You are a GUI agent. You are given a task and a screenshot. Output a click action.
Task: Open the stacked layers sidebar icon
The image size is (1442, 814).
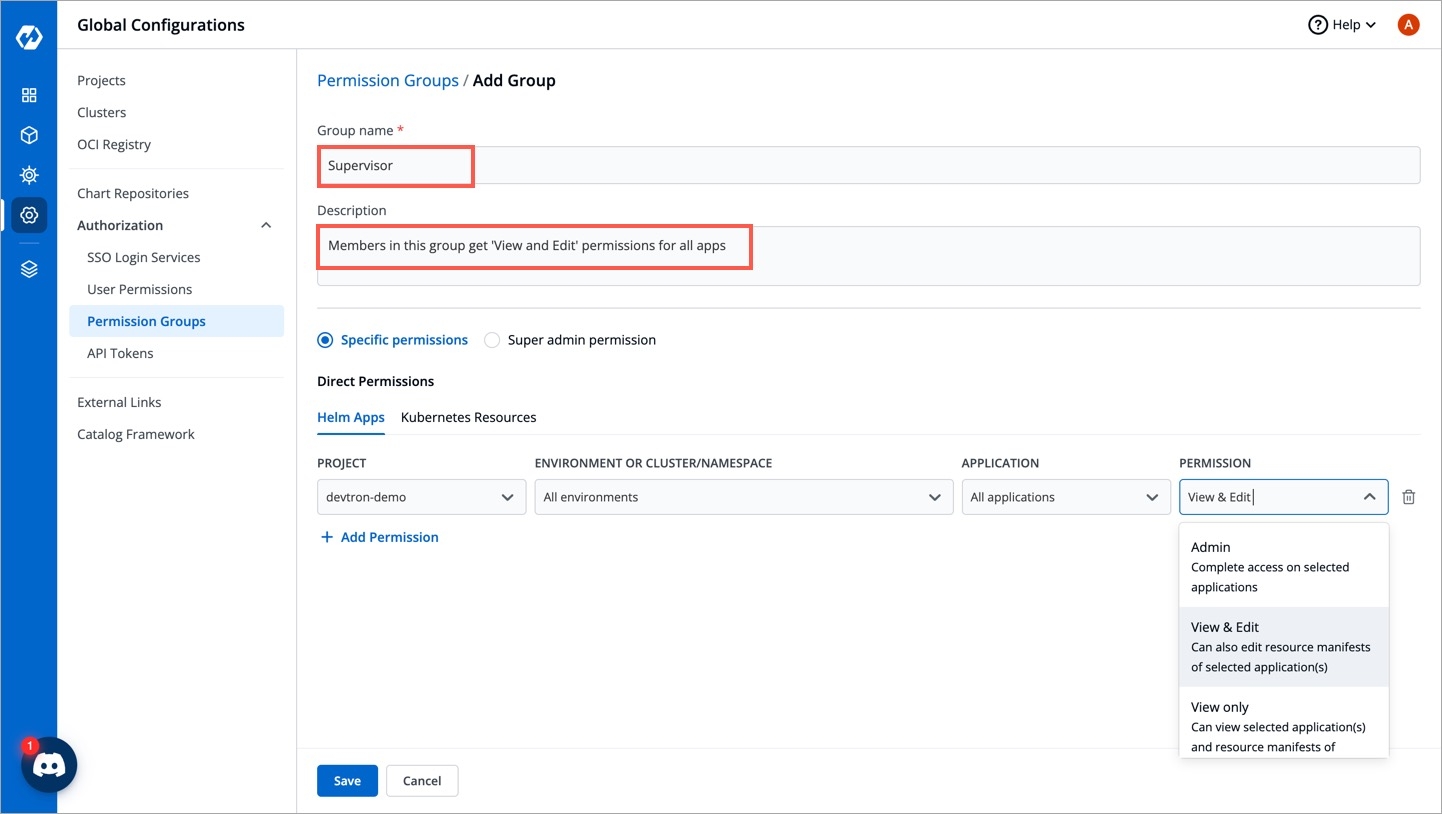pyautogui.click(x=29, y=269)
